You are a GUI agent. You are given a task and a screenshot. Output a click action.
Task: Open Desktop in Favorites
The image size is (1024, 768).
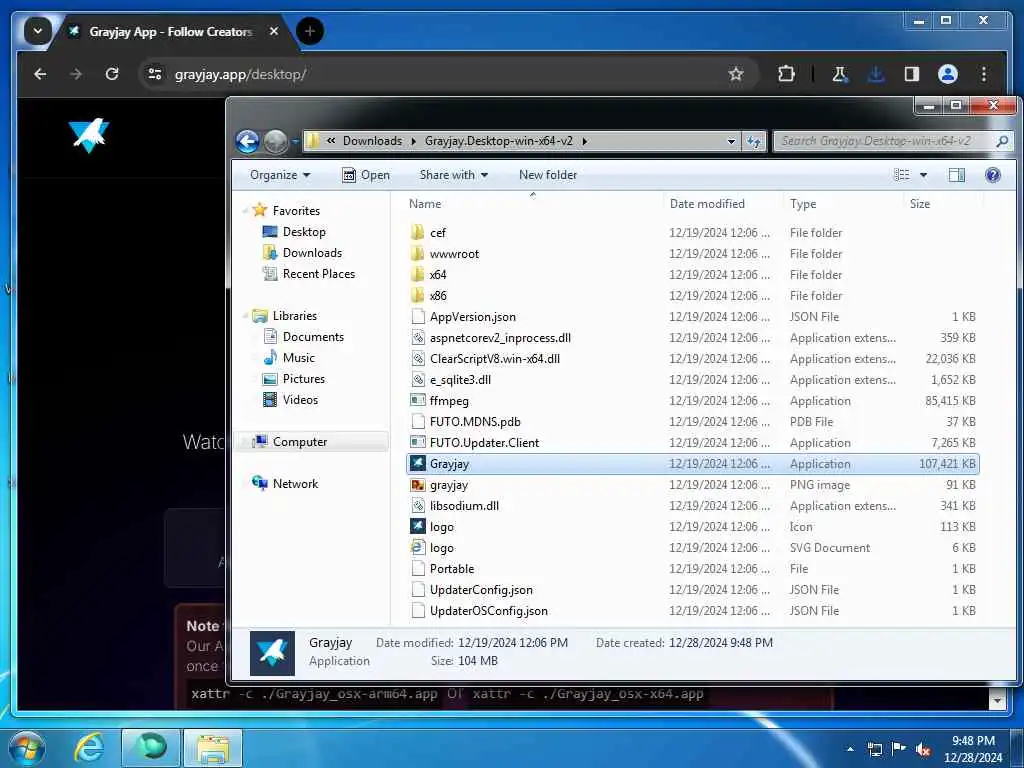pos(304,232)
